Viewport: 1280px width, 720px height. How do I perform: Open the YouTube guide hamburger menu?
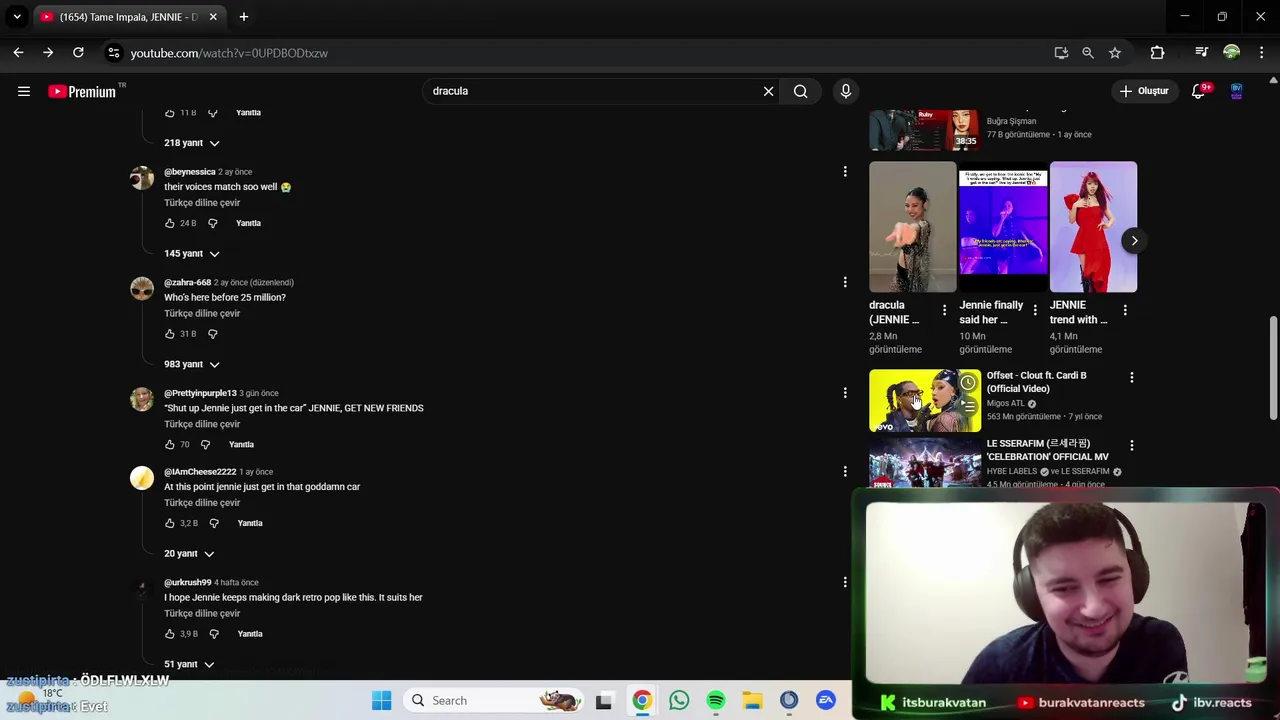point(24,91)
